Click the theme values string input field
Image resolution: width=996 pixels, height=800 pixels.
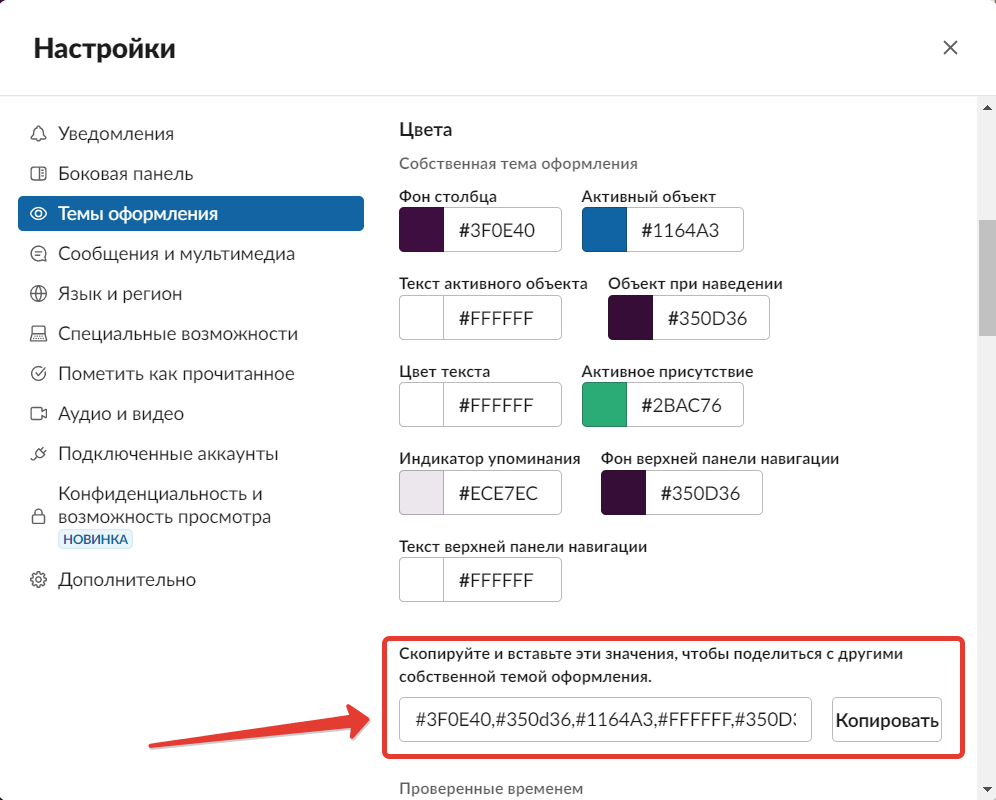605,720
